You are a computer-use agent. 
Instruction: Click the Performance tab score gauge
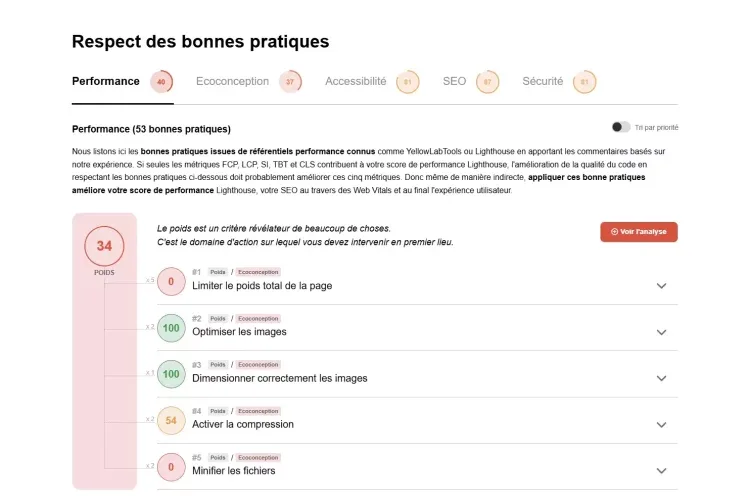tap(161, 82)
